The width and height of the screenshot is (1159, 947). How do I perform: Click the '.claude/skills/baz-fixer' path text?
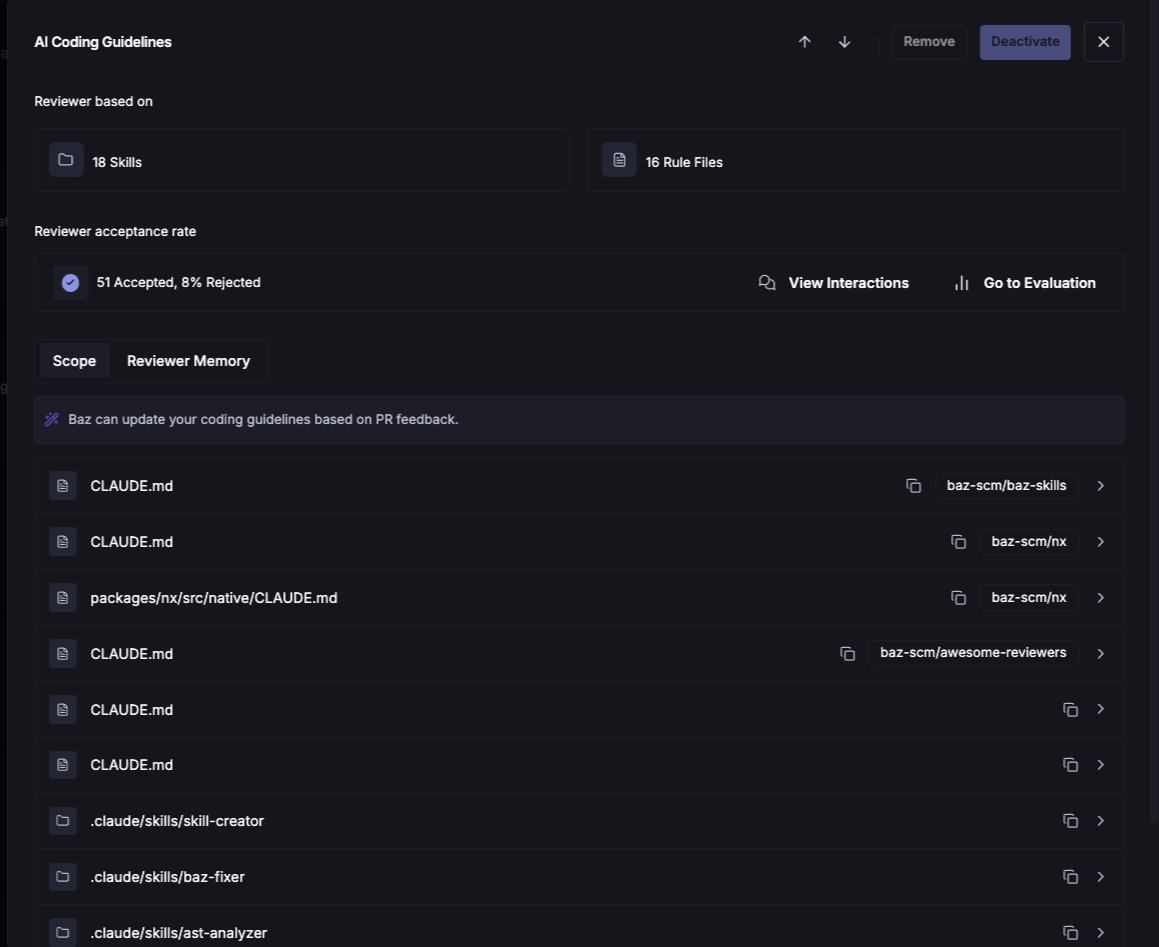tap(167, 877)
